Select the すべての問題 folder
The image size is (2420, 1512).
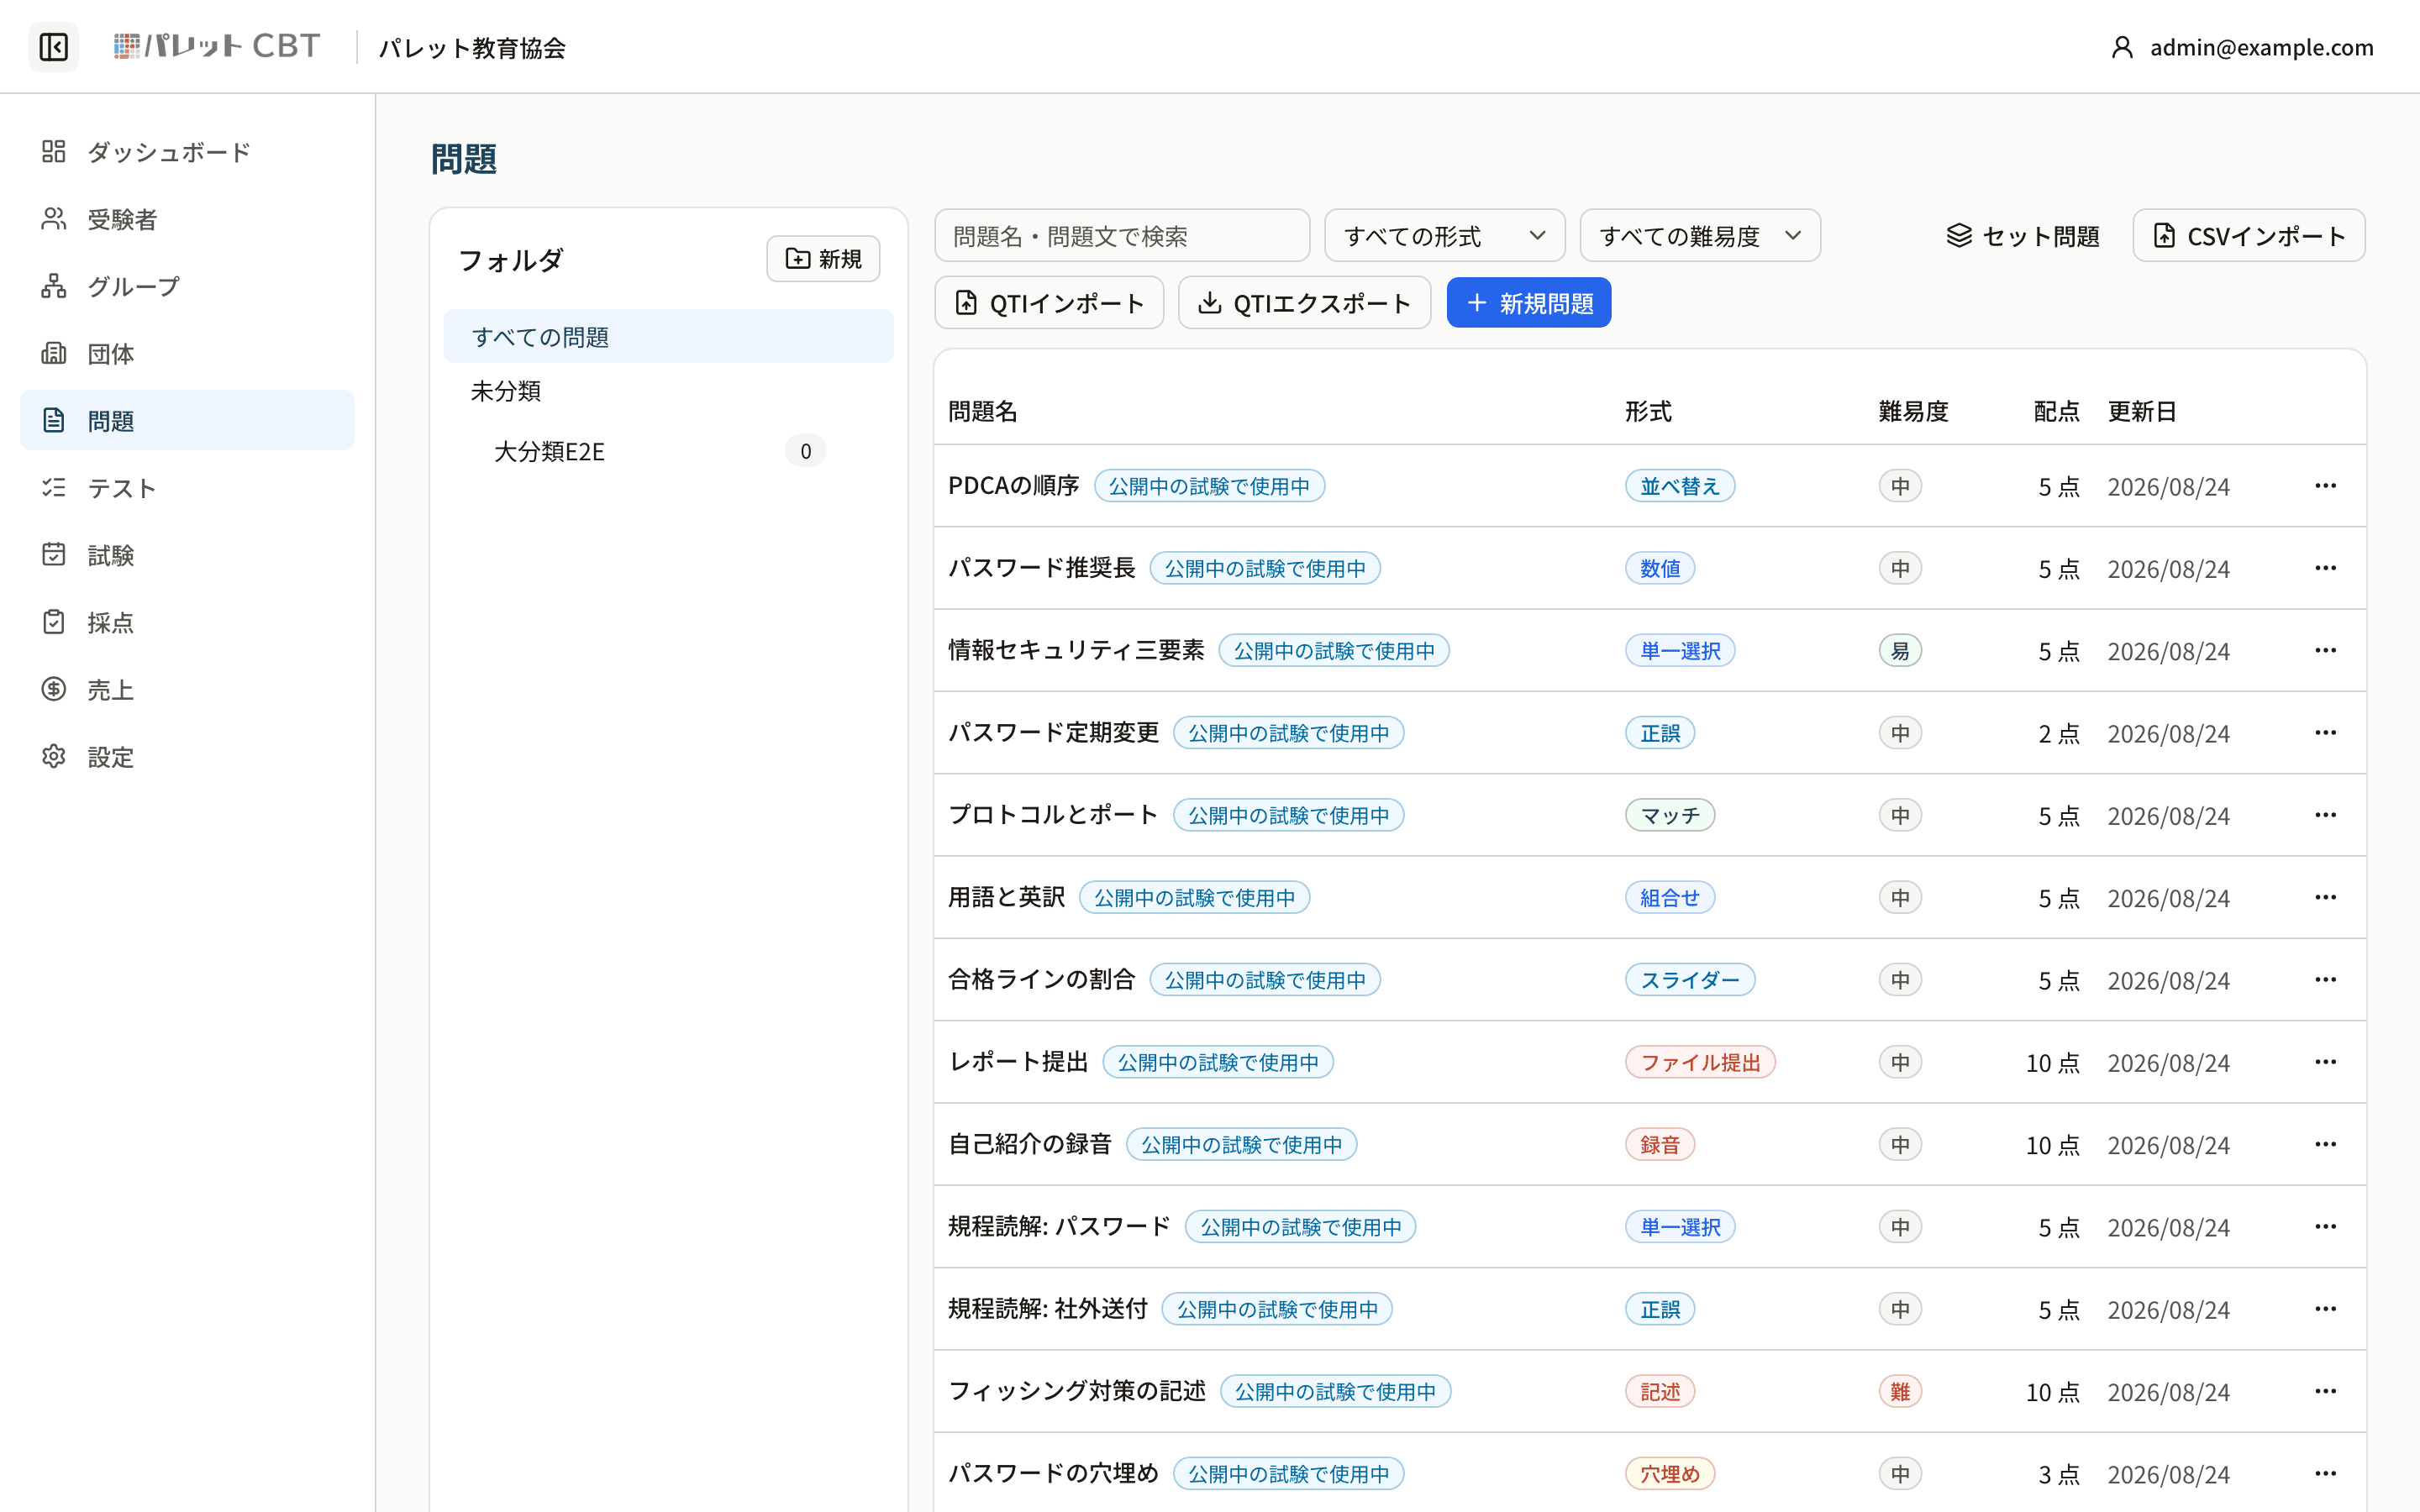tap(668, 337)
